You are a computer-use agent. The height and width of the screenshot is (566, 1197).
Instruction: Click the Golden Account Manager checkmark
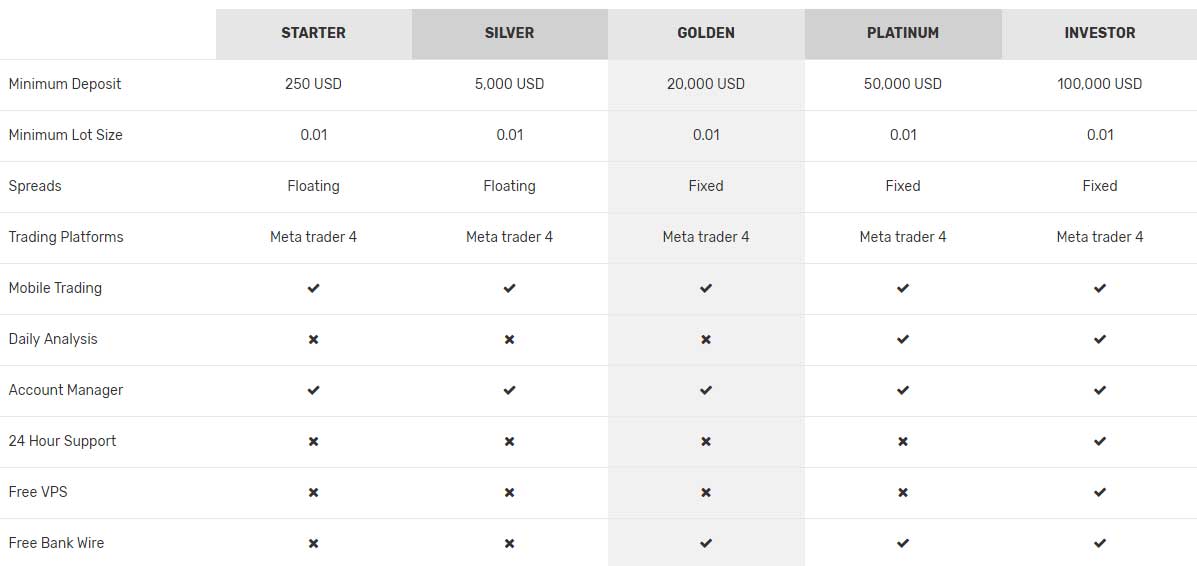[706, 390]
